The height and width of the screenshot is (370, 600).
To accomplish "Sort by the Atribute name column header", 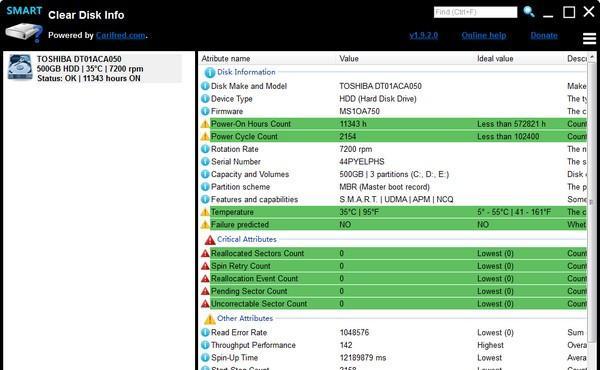I will pyautogui.click(x=226, y=59).
